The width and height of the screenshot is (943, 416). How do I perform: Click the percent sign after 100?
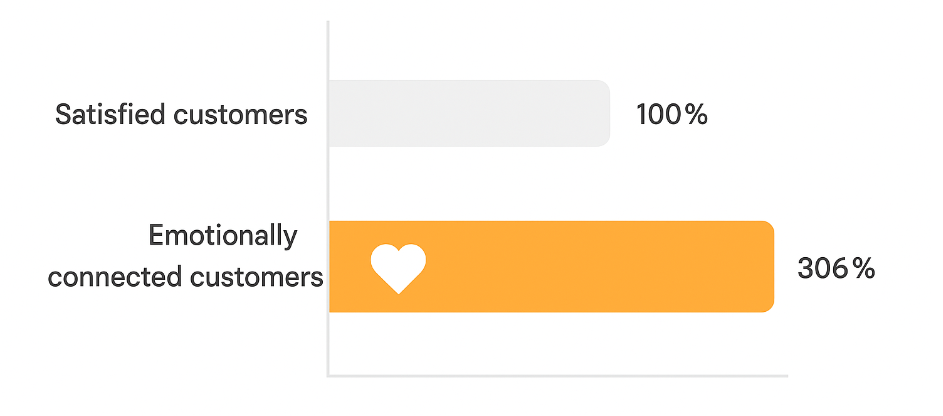click(x=695, y=115)
